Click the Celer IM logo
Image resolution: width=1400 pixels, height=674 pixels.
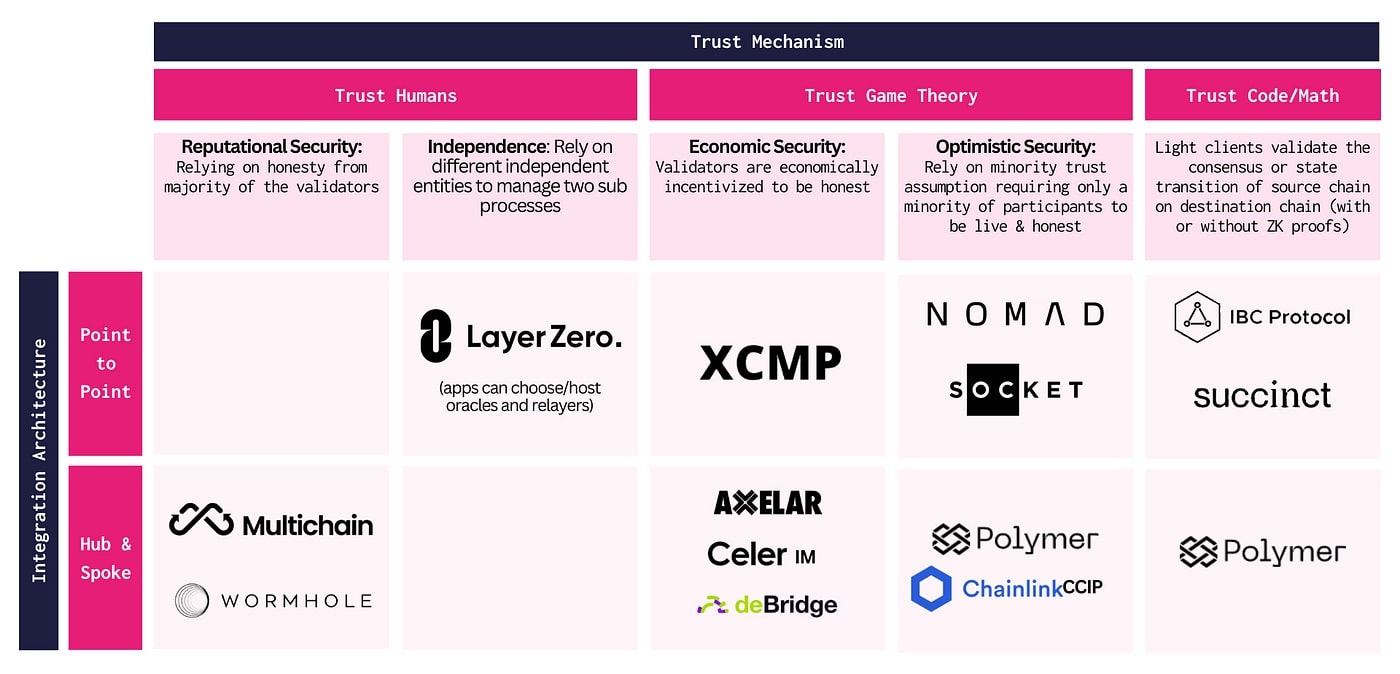(761, 554)
